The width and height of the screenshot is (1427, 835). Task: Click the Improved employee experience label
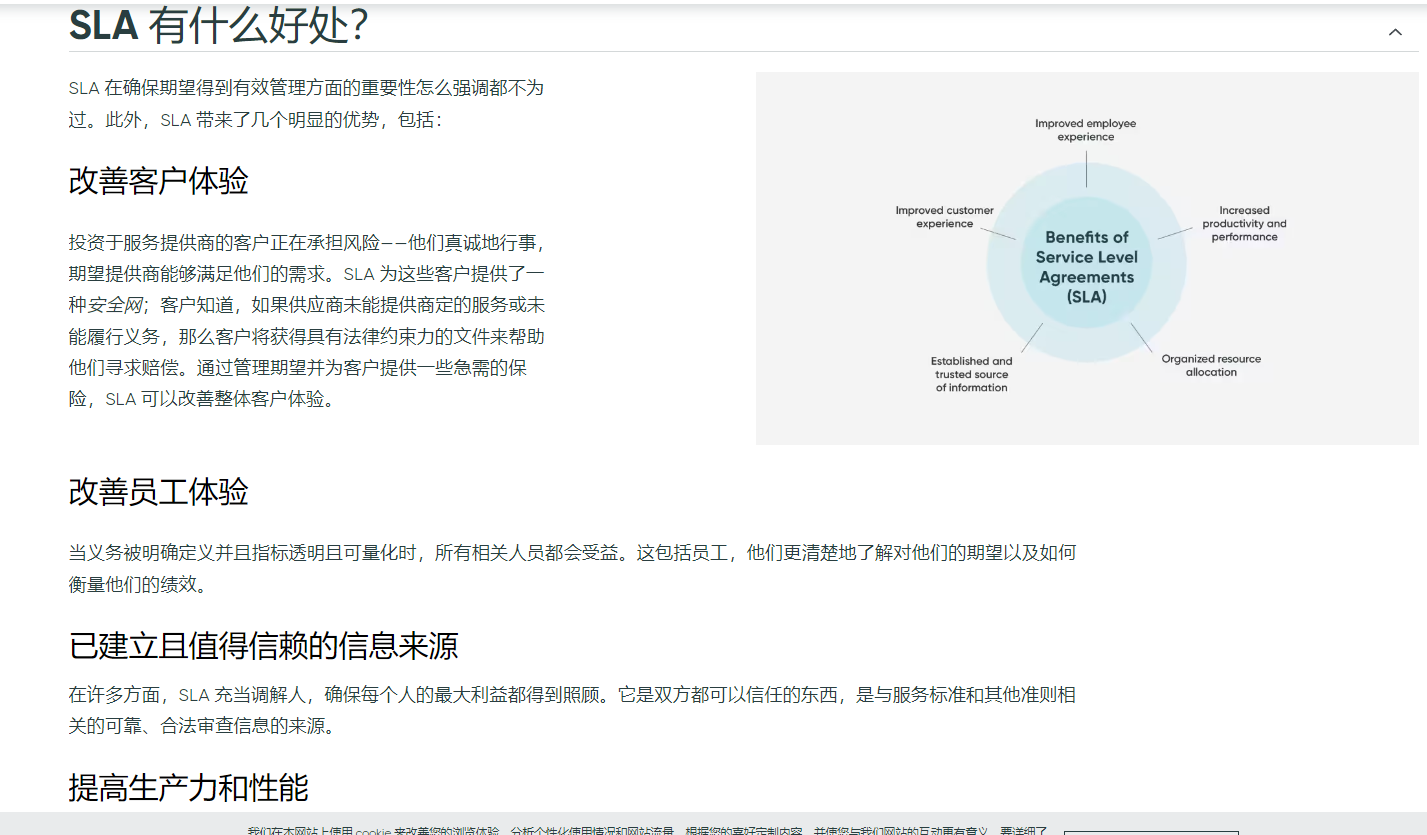coord(1085,130)
